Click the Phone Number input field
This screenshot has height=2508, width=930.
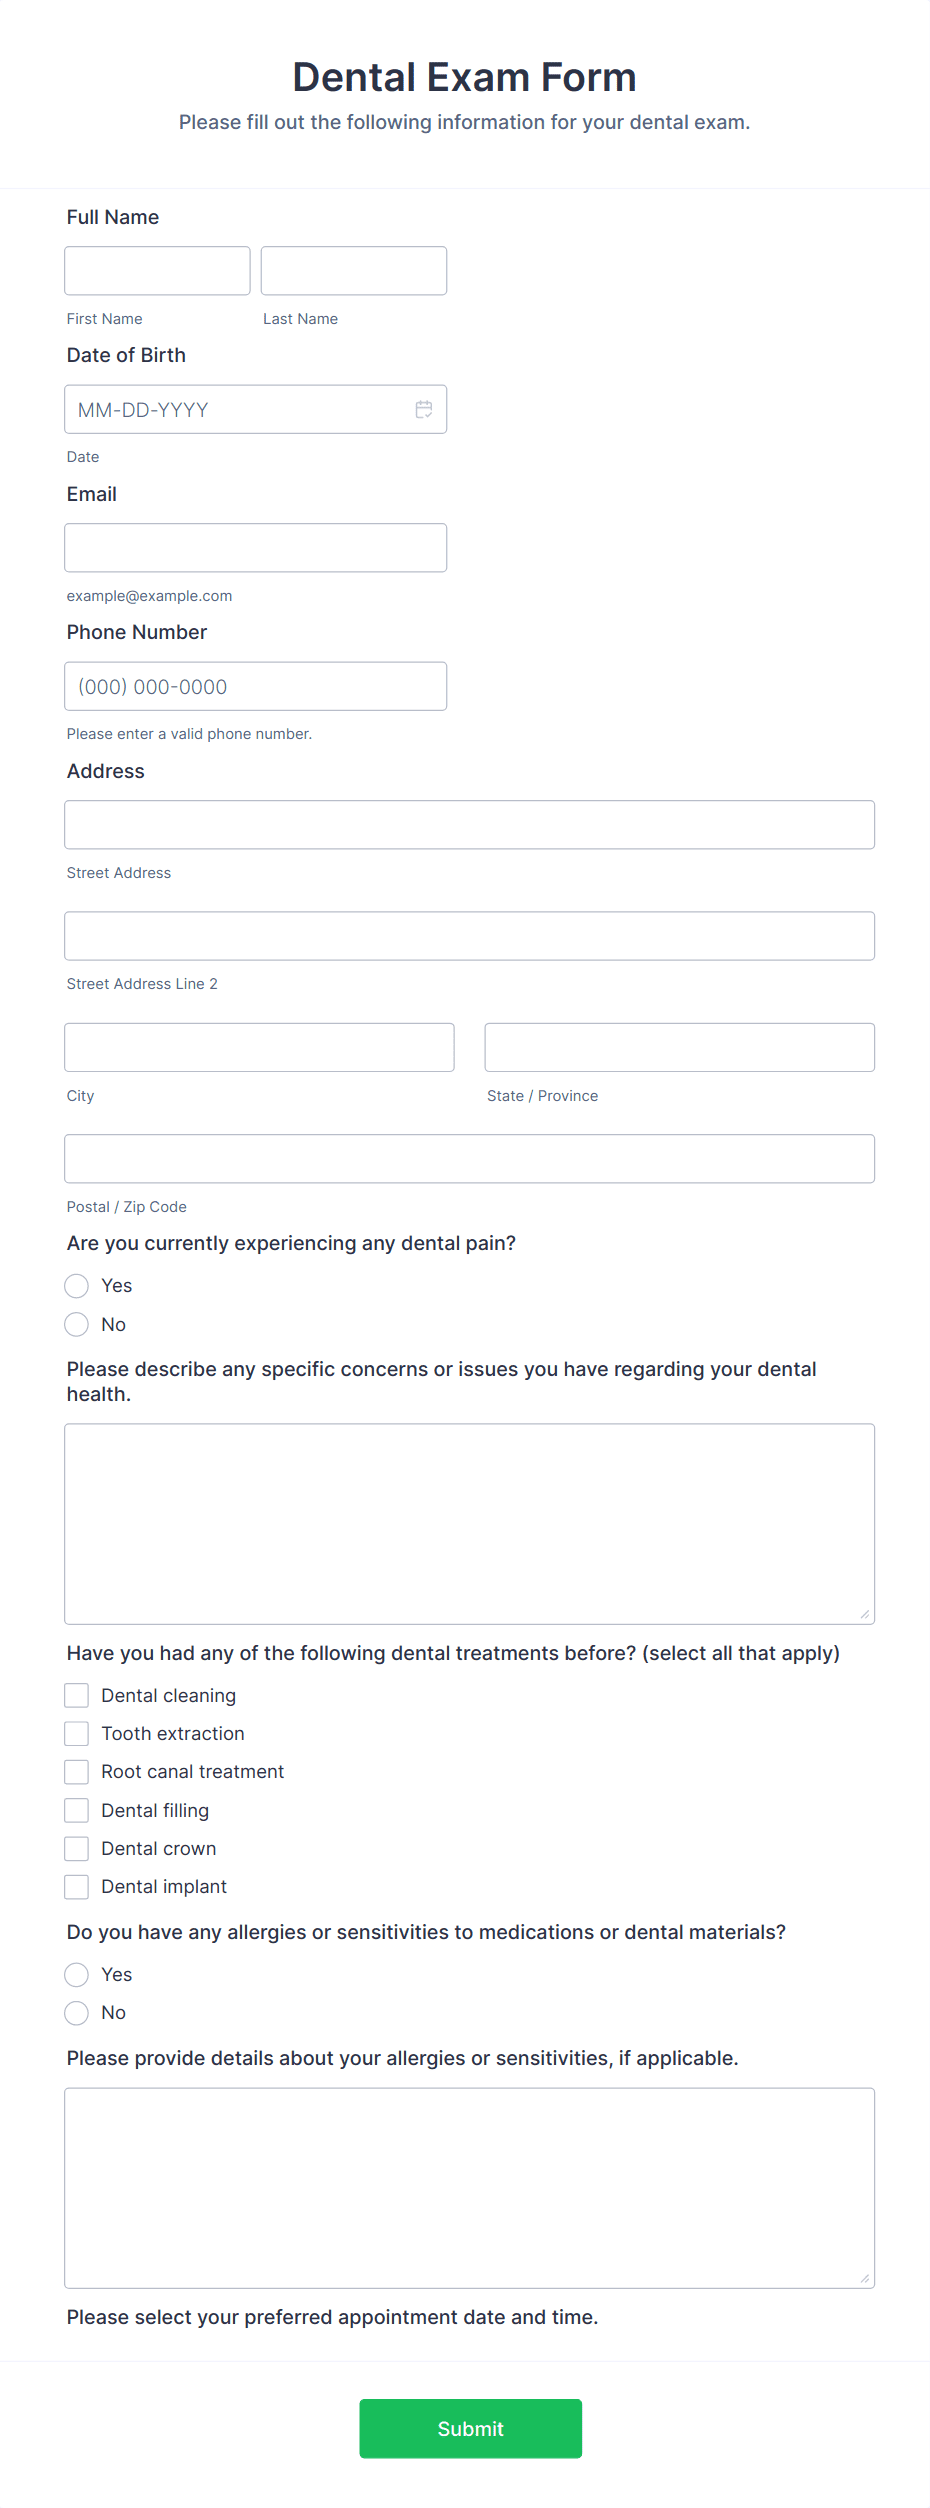click(x=255, y=686)
